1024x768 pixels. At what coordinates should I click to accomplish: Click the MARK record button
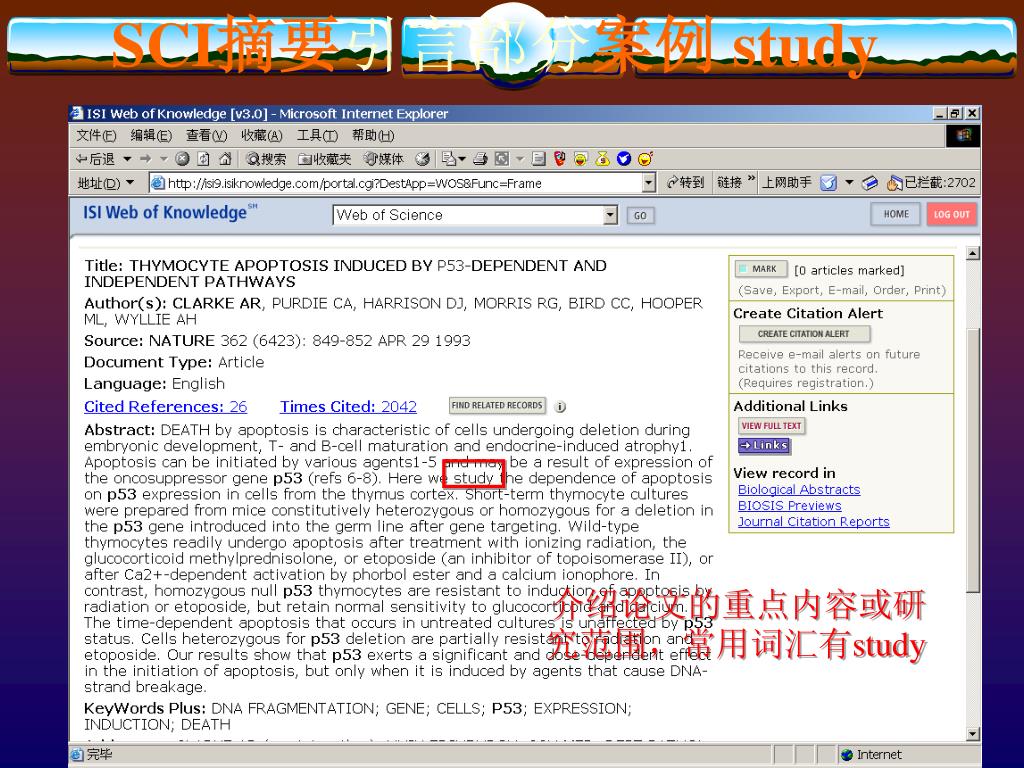pyautogui.click(x=761, y=269)
